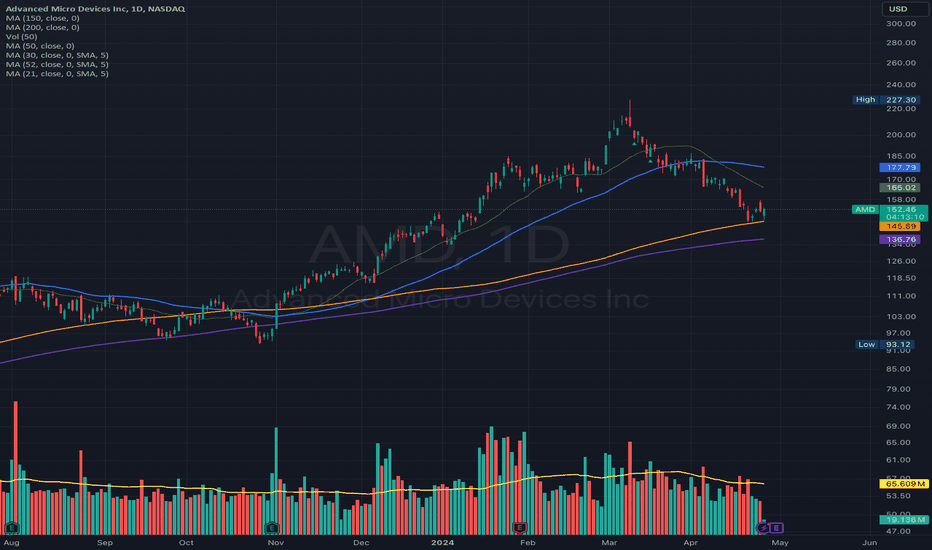
Task: Click 118.50 on the price scale
Action: [901, 278]
